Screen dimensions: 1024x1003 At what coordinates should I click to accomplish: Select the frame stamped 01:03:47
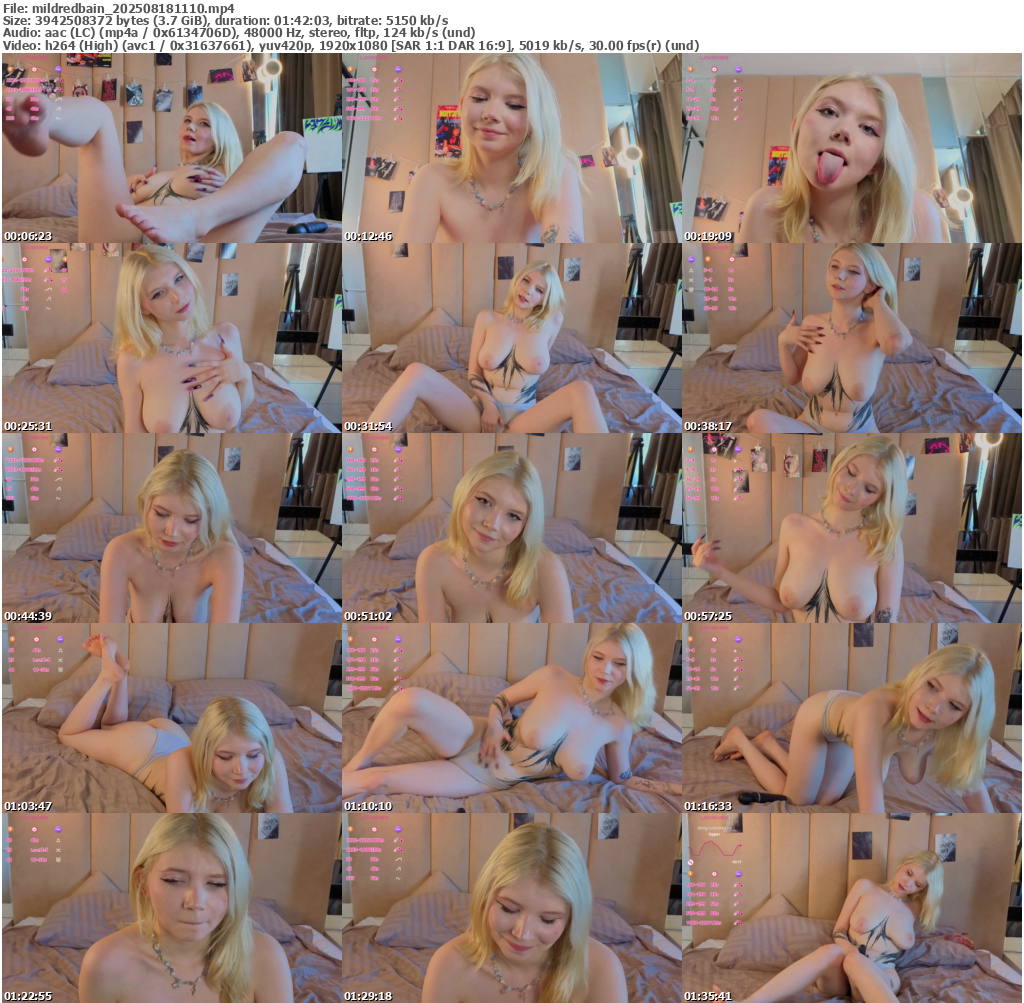171,718
